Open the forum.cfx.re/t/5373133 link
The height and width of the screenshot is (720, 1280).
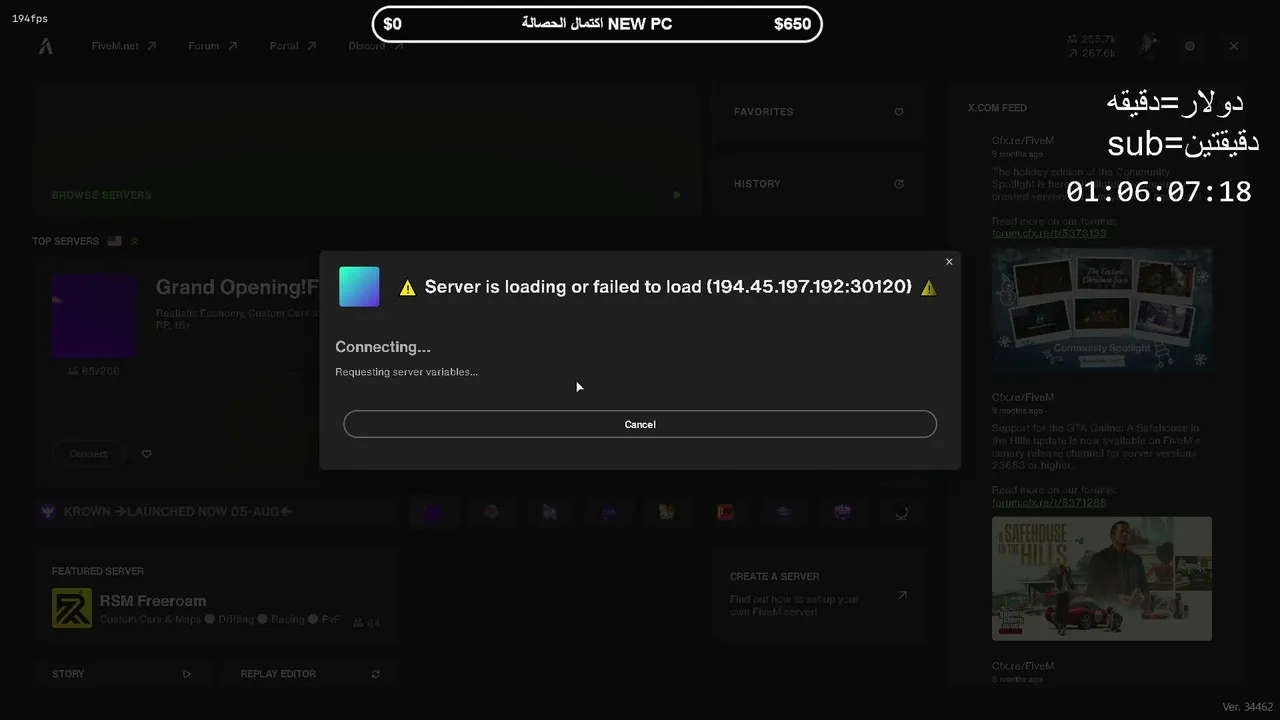click(x=1049, y=233)
